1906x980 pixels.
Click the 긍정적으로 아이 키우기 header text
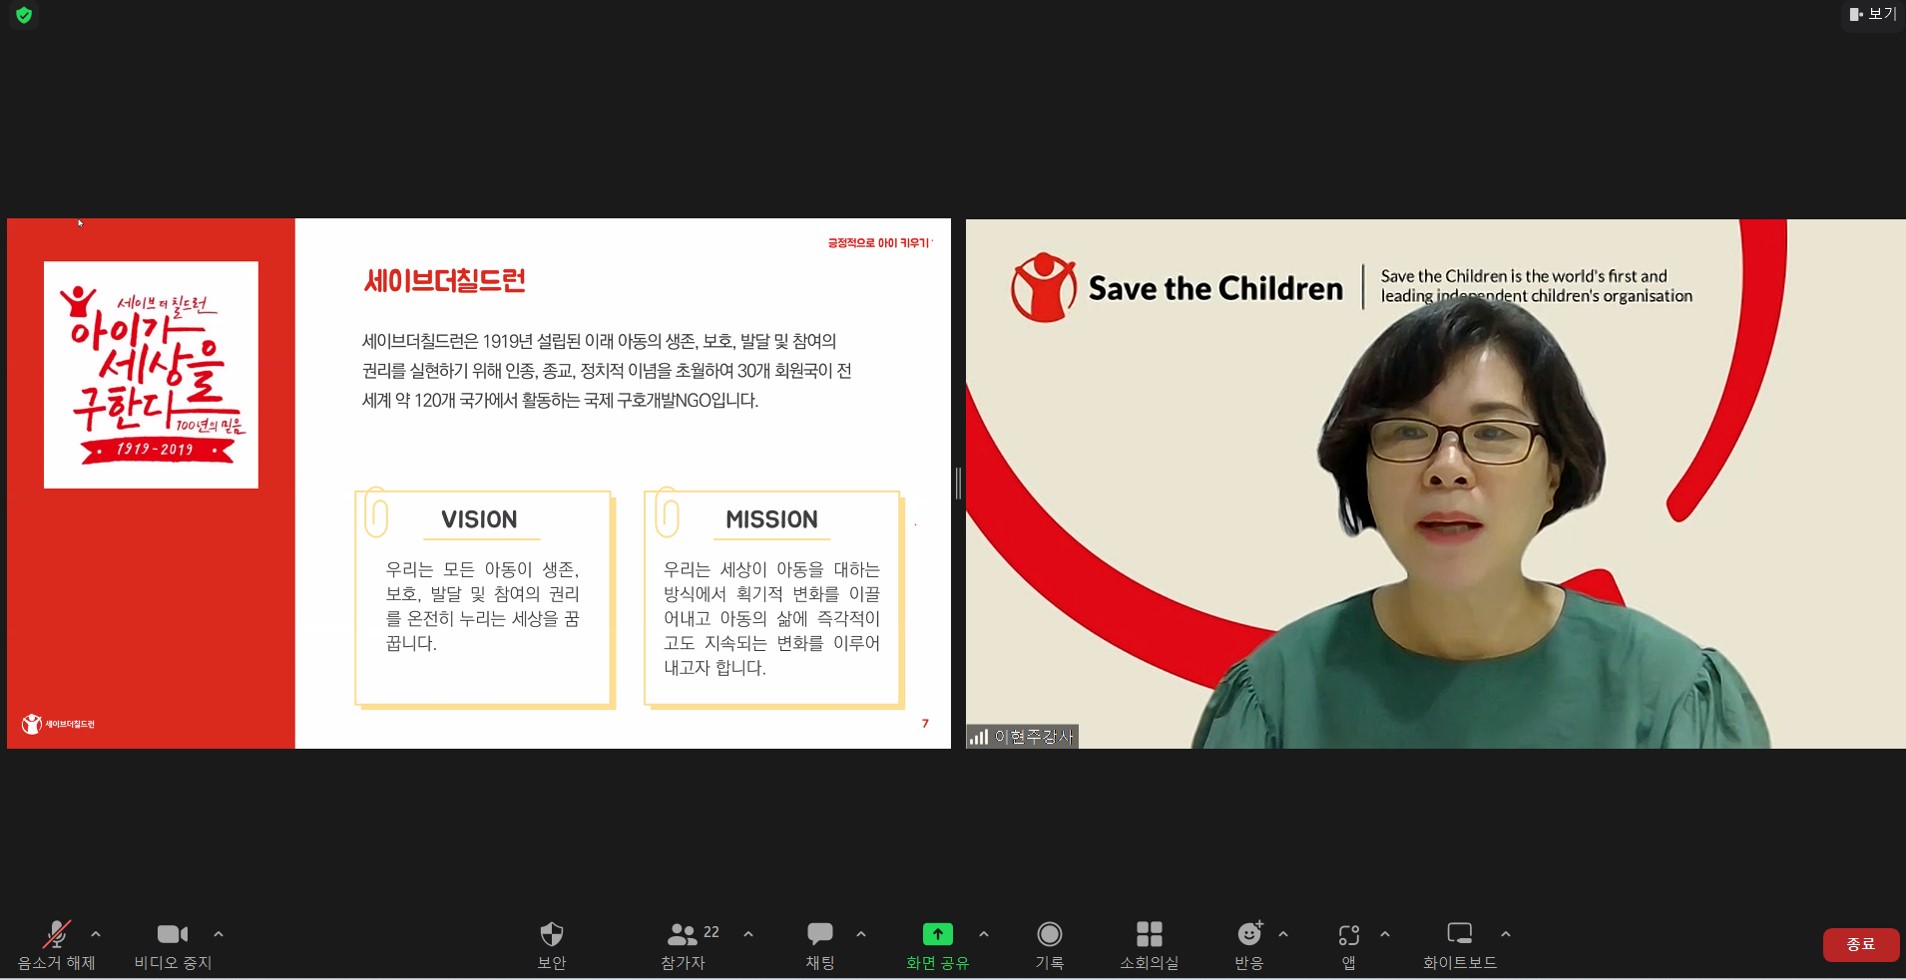click(x=879, y=243)
